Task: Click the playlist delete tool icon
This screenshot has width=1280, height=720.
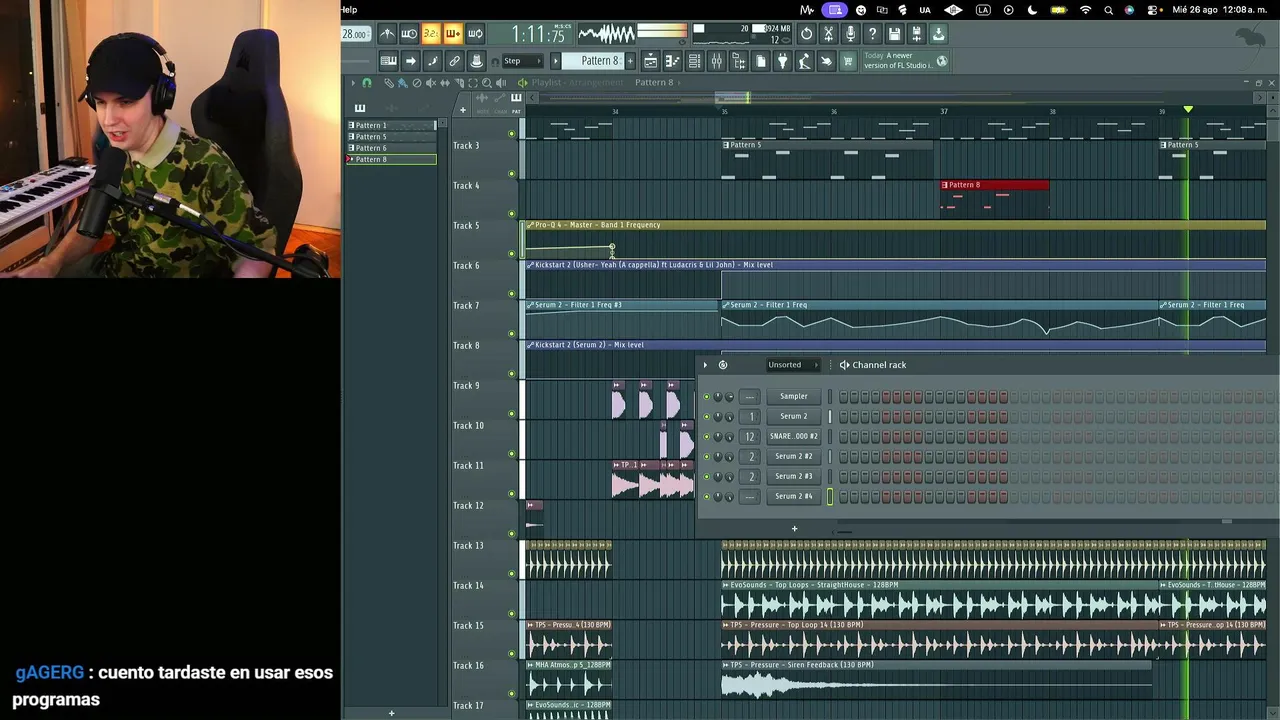Action: (x=417, y=83)
